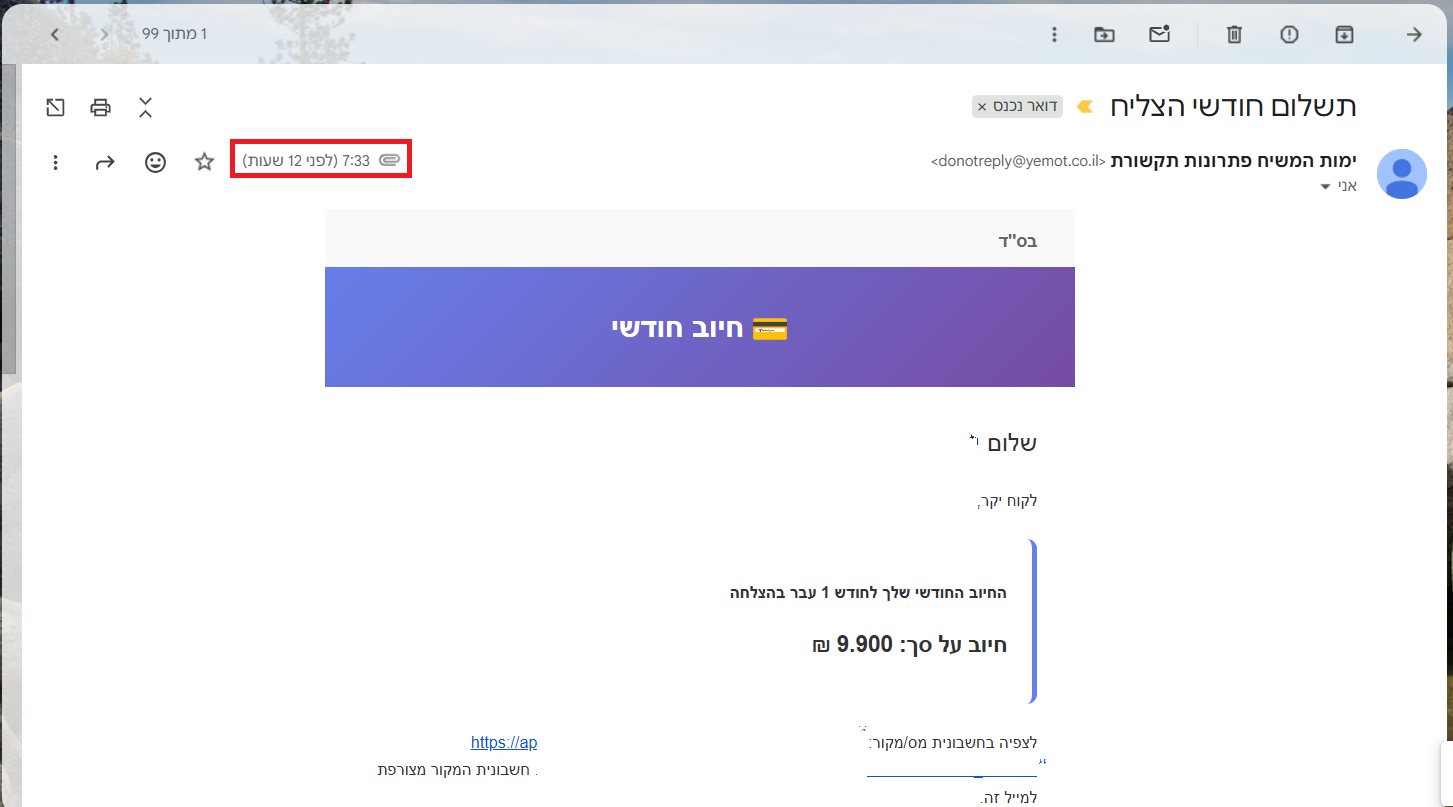The height and width of the screenshot is (807, 1453).
Task: Move the email to another folder
Action: (x=1104, y=34)
